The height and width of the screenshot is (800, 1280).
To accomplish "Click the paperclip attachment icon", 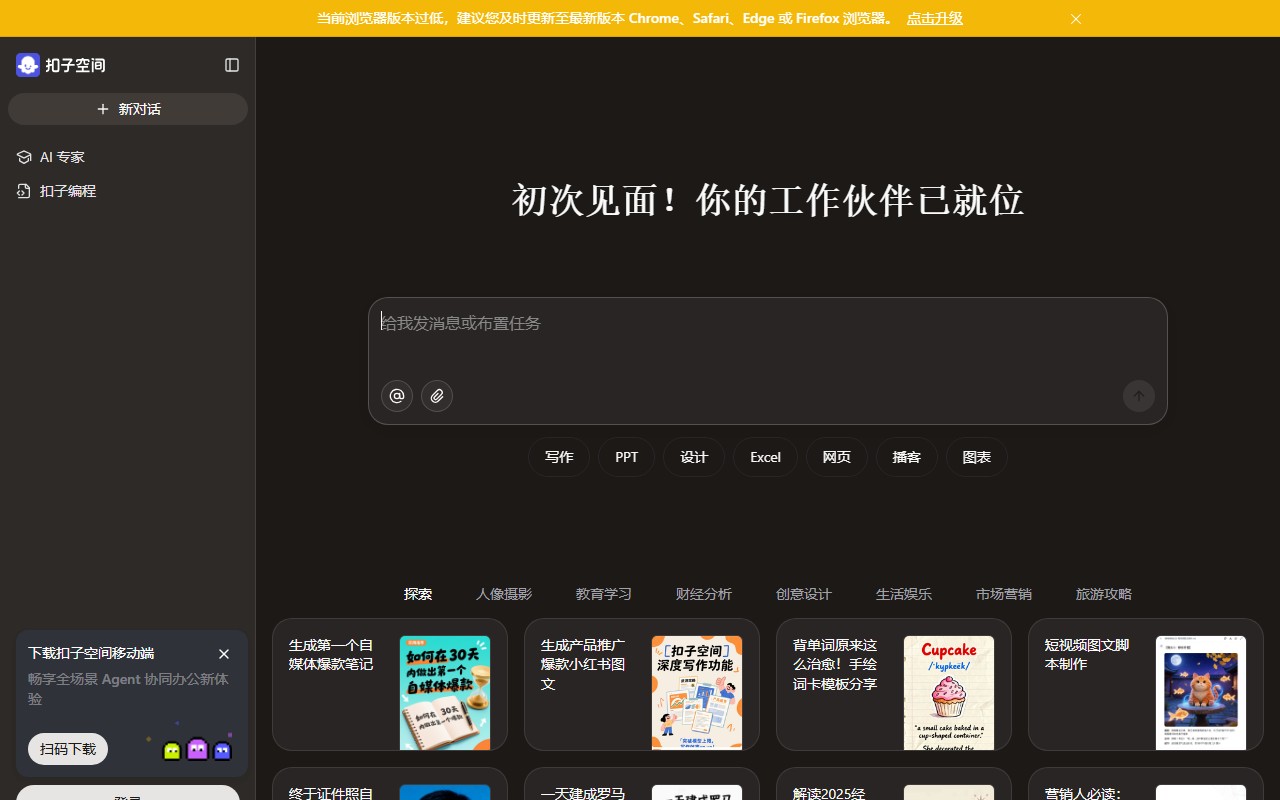I will (x=437, y=396).
